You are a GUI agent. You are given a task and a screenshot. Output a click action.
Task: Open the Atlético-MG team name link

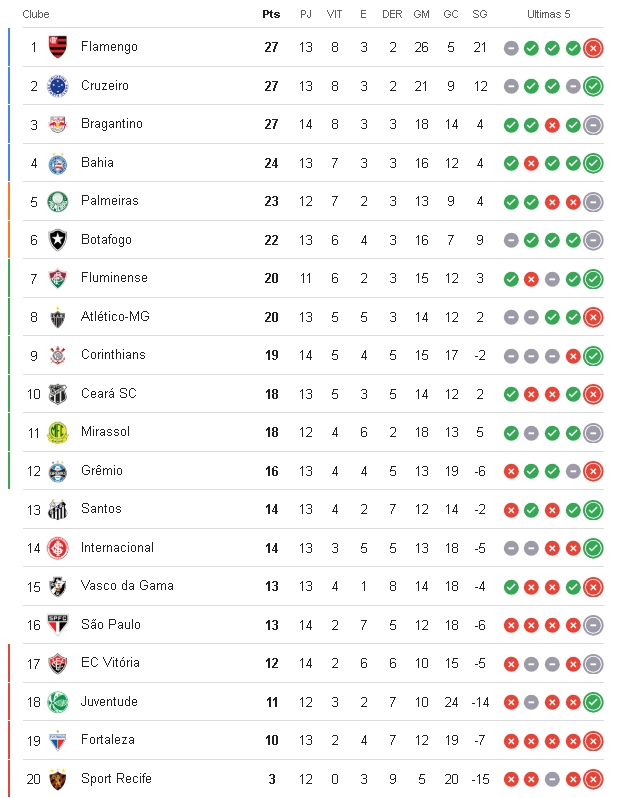[x=116, y=316]
